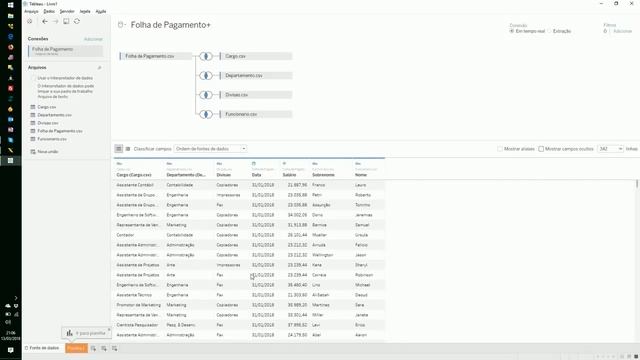Open the Classificar campos sort order dropdown

pyautogui.click(x=210, y=149)
